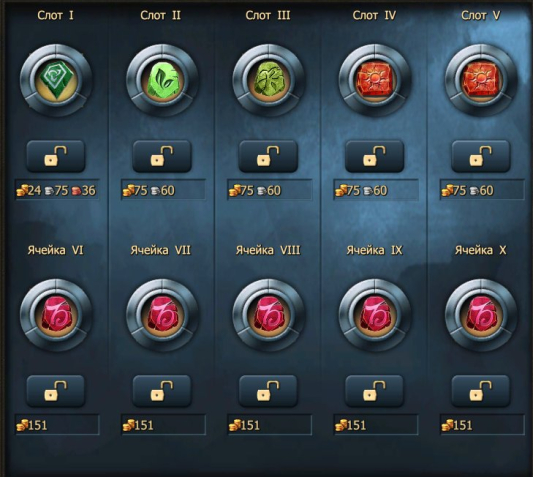Screen dimensions: 533x477
Task: Select the red sun gem in Слот IV
Action: tap(375, 80)
